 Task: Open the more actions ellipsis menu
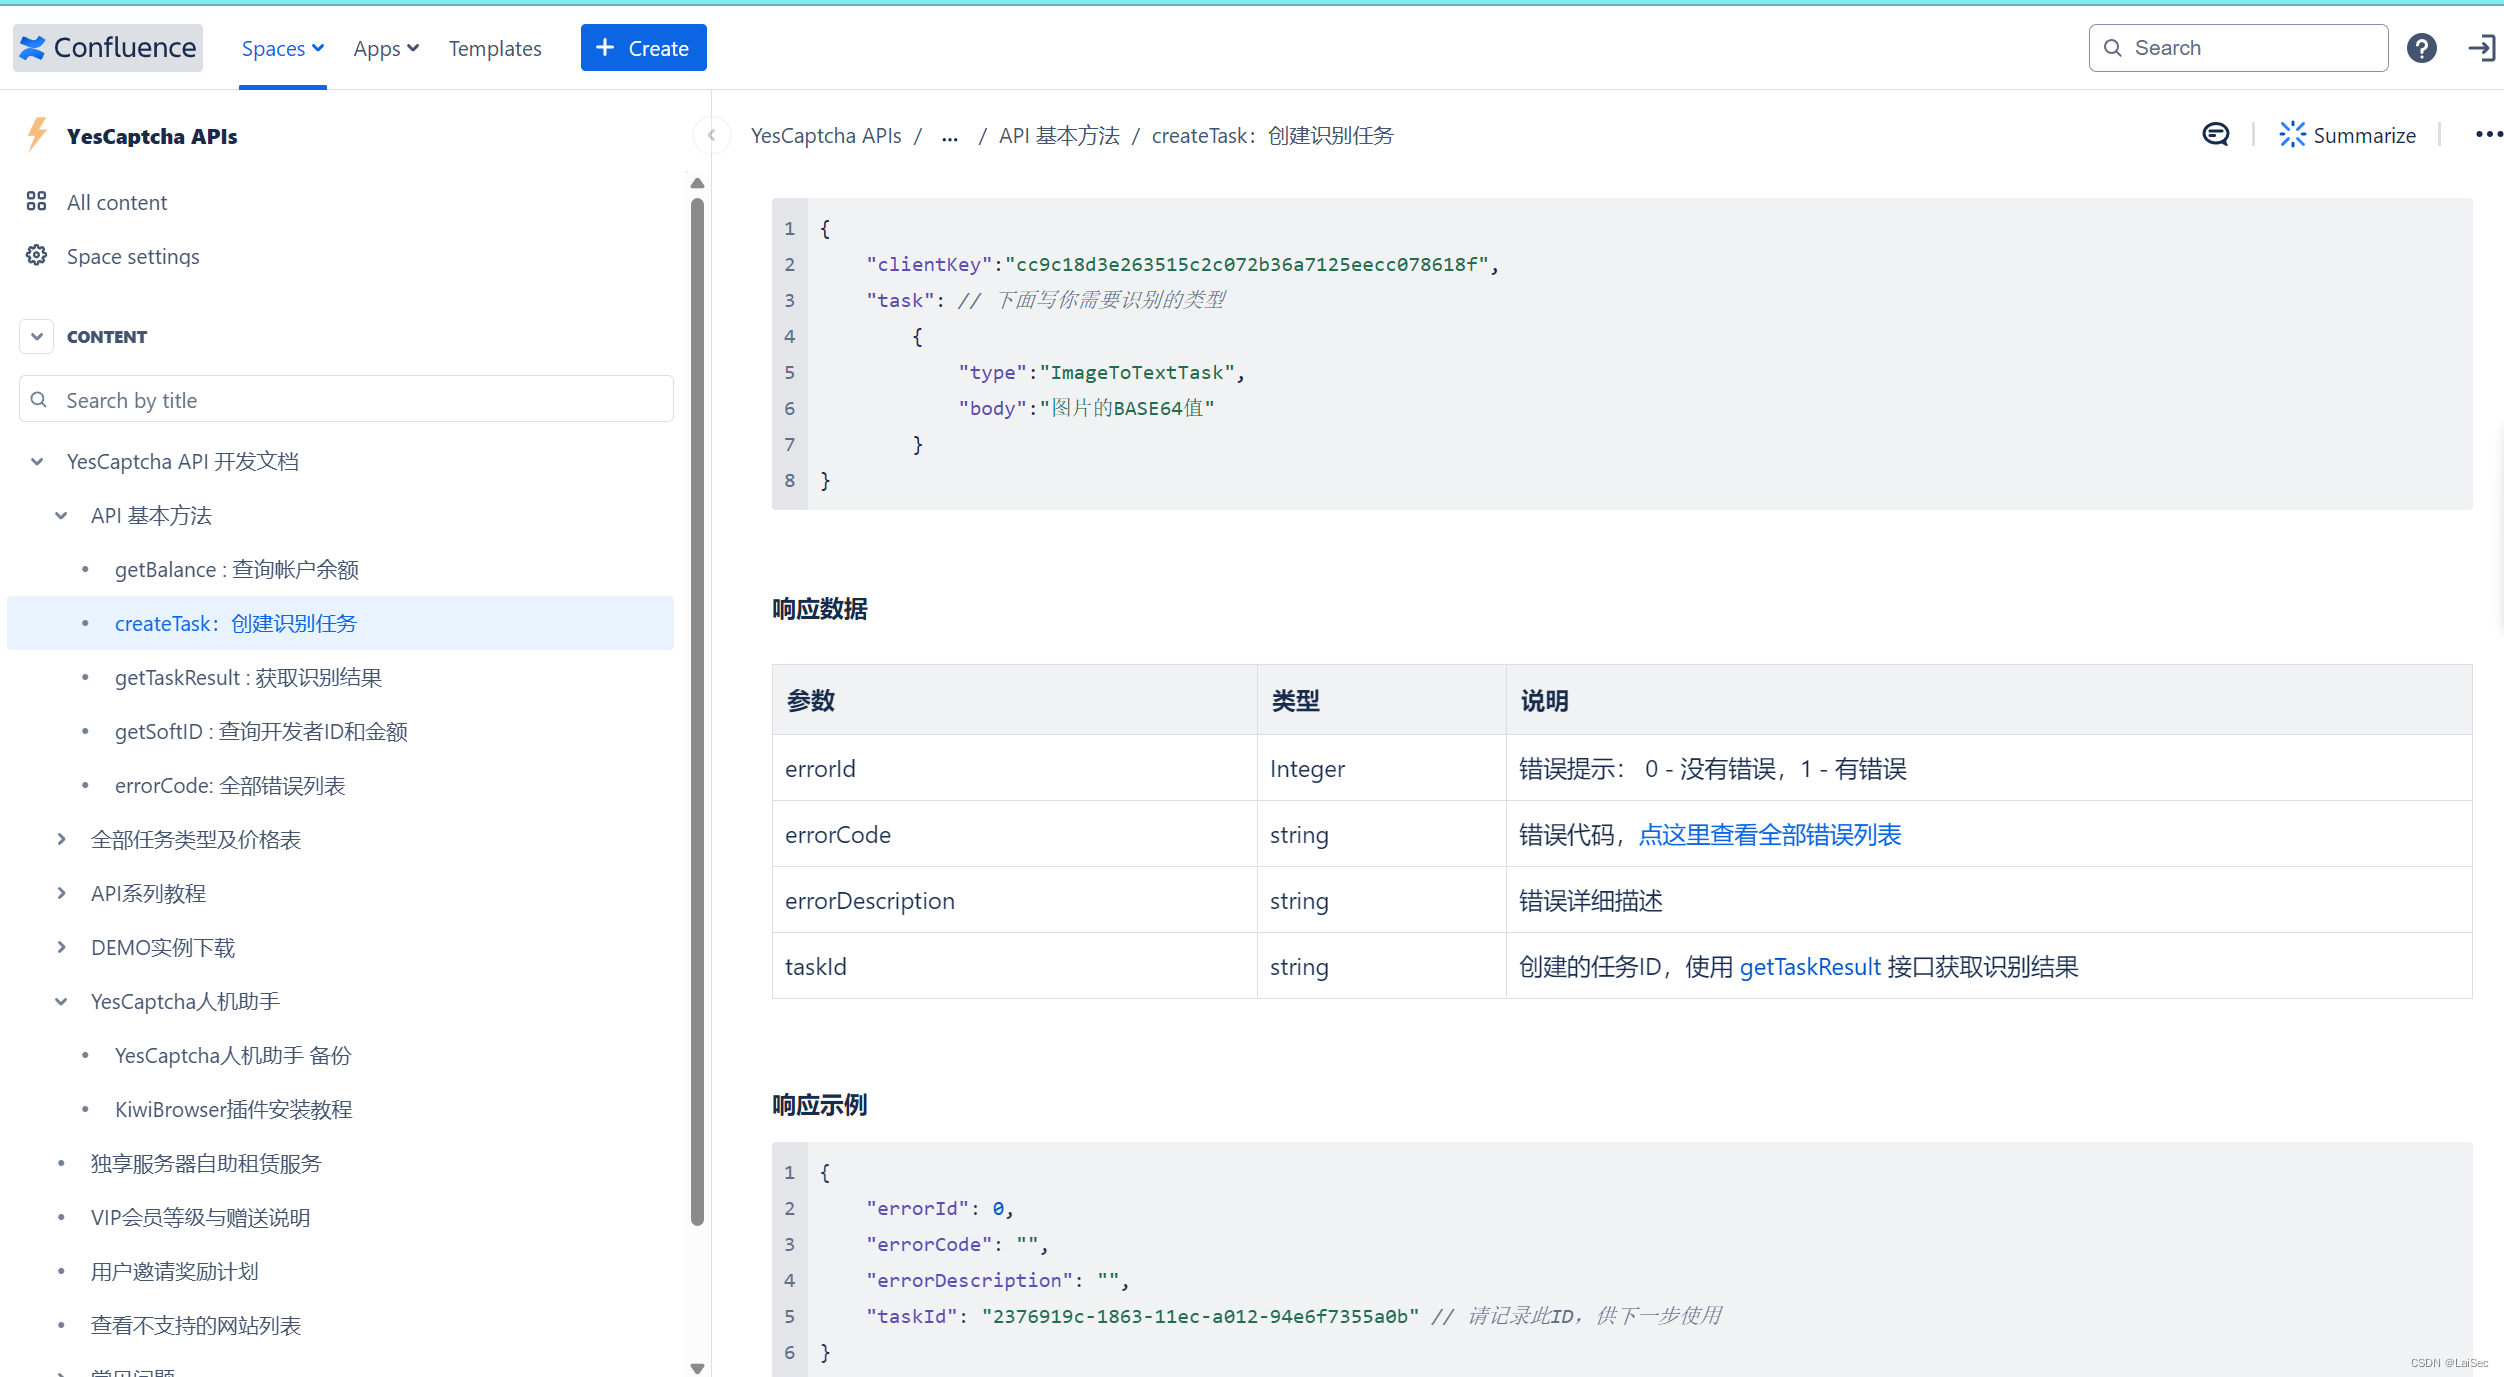click(x=2488, y=135)
